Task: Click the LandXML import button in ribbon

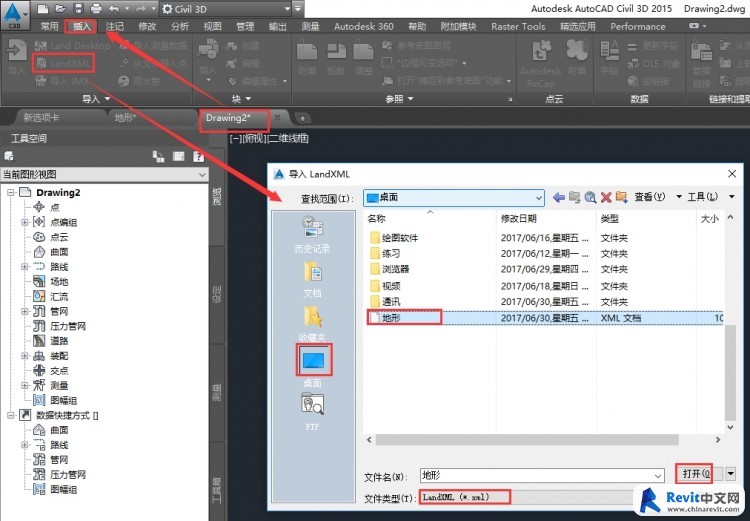Action: click(64, 63)
